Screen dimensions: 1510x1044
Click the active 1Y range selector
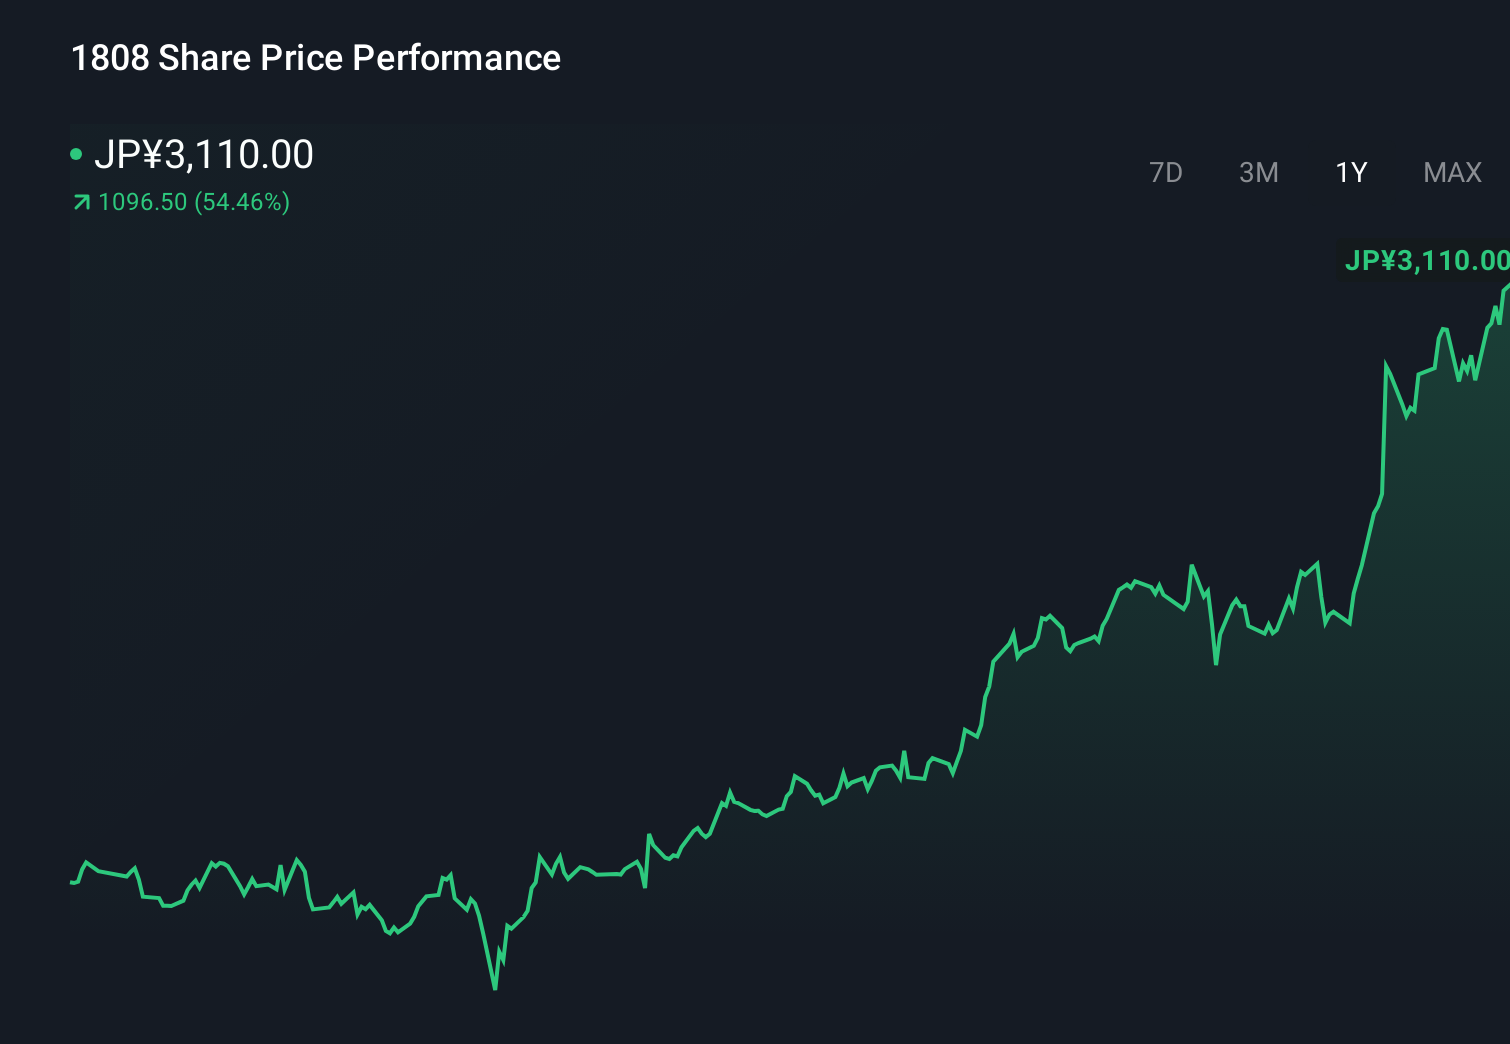coord(1350,172)
